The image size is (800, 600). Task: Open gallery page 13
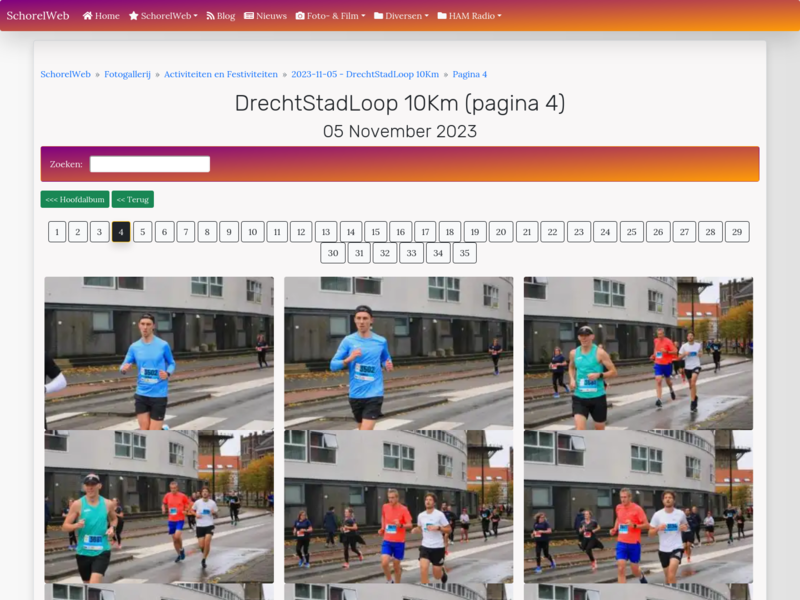(326, 232)
